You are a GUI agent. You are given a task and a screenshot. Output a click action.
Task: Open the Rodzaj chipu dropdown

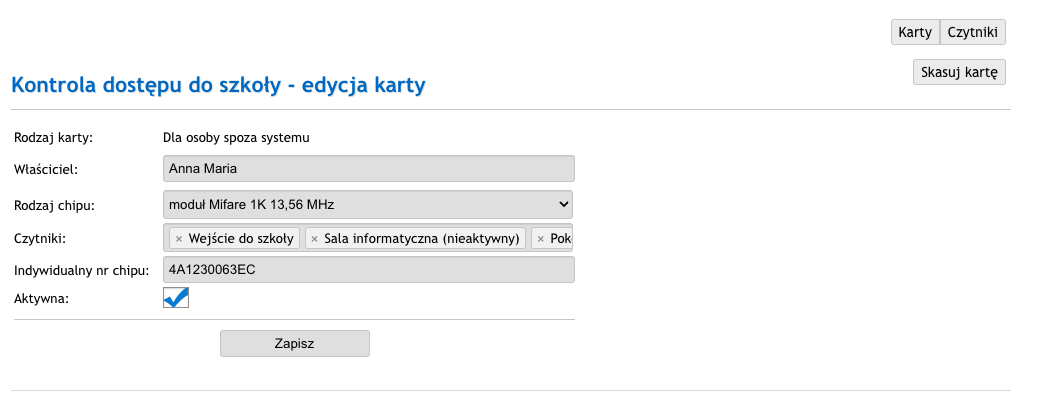pos(368,204)
